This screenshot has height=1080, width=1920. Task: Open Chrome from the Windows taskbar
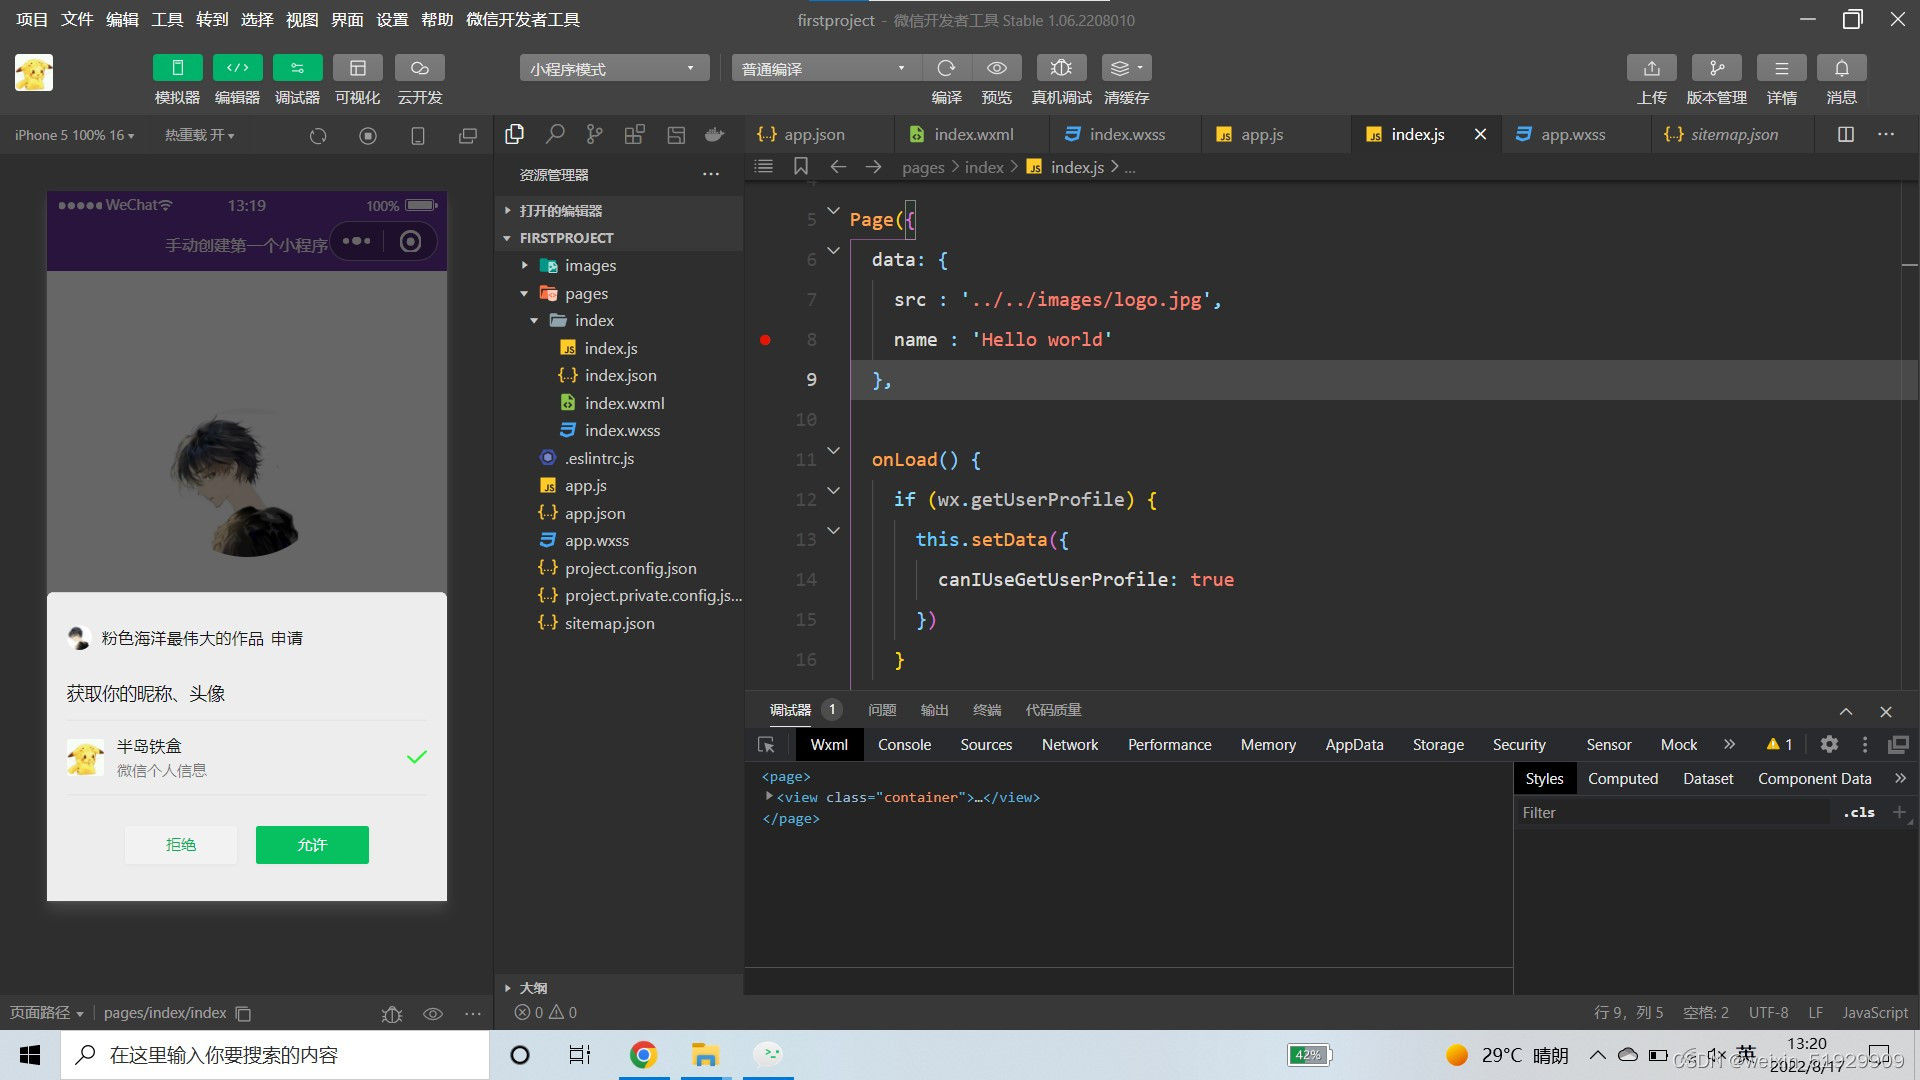(x=643, y=1055)
